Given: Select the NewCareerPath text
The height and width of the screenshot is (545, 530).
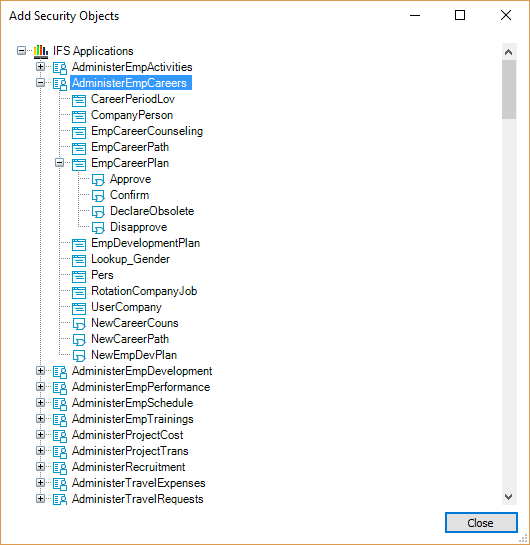Looking at the screenshot, I should click(x=130, y=339).
